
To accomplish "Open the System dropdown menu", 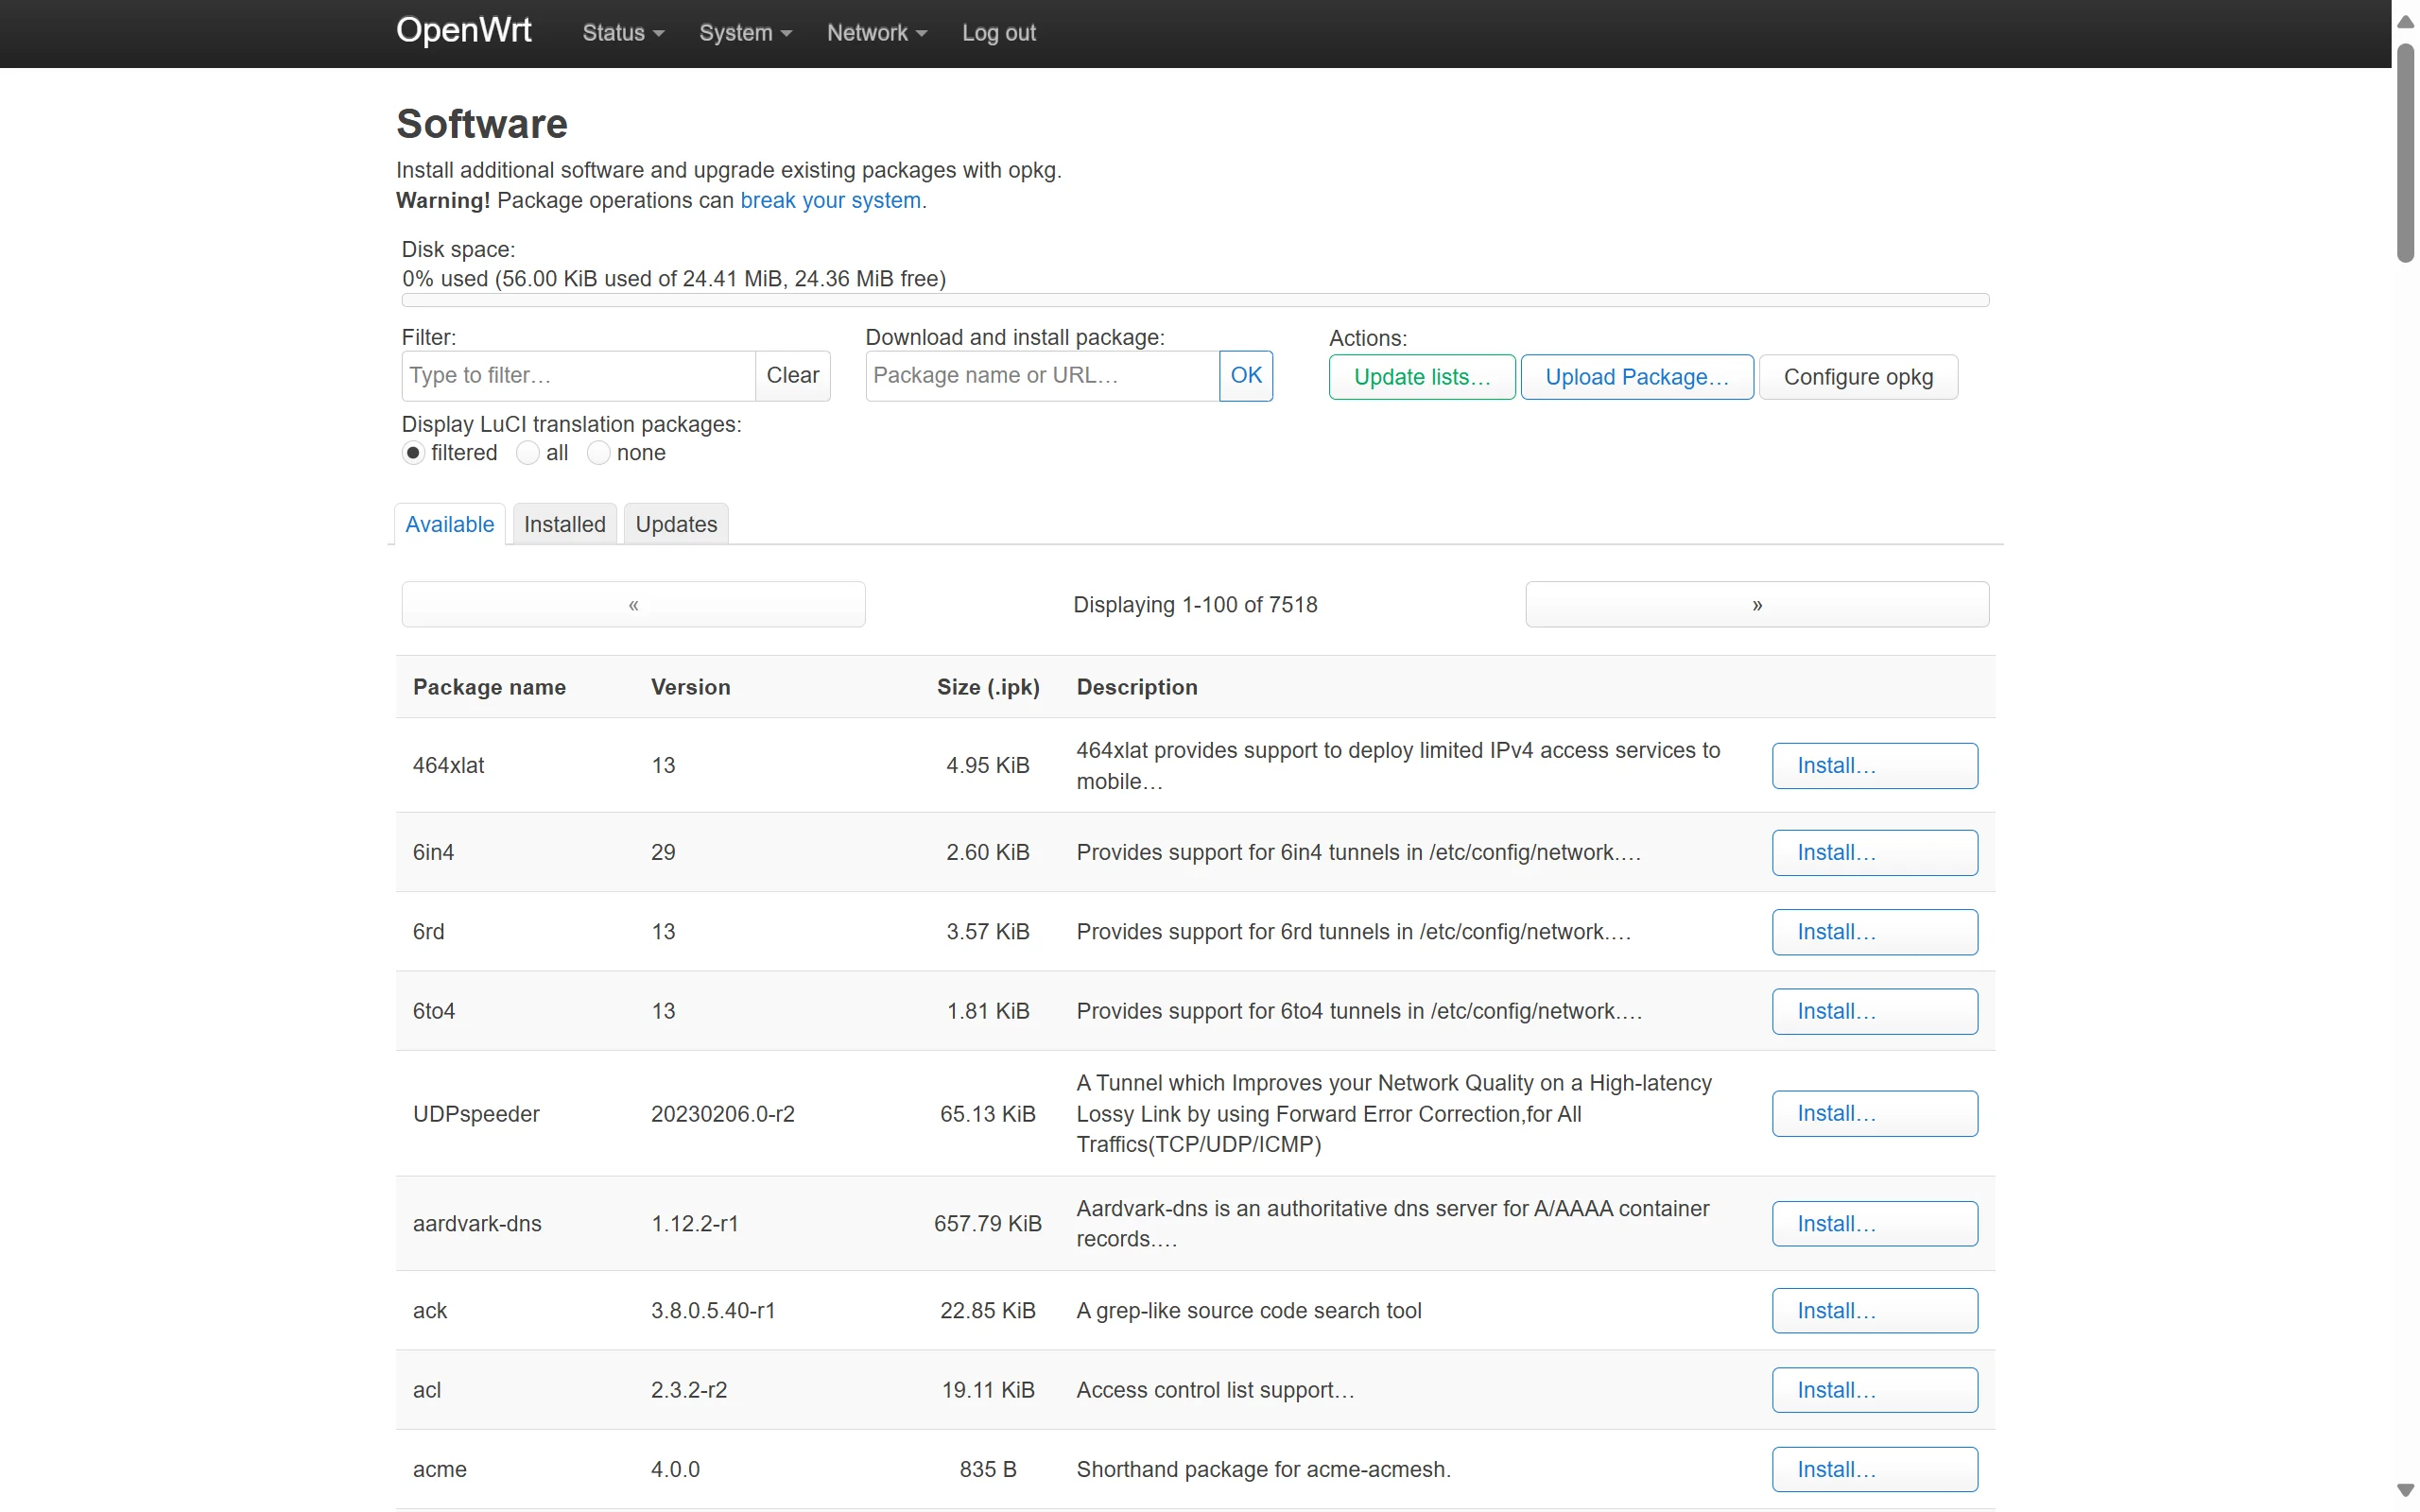I will pos(745,33).
